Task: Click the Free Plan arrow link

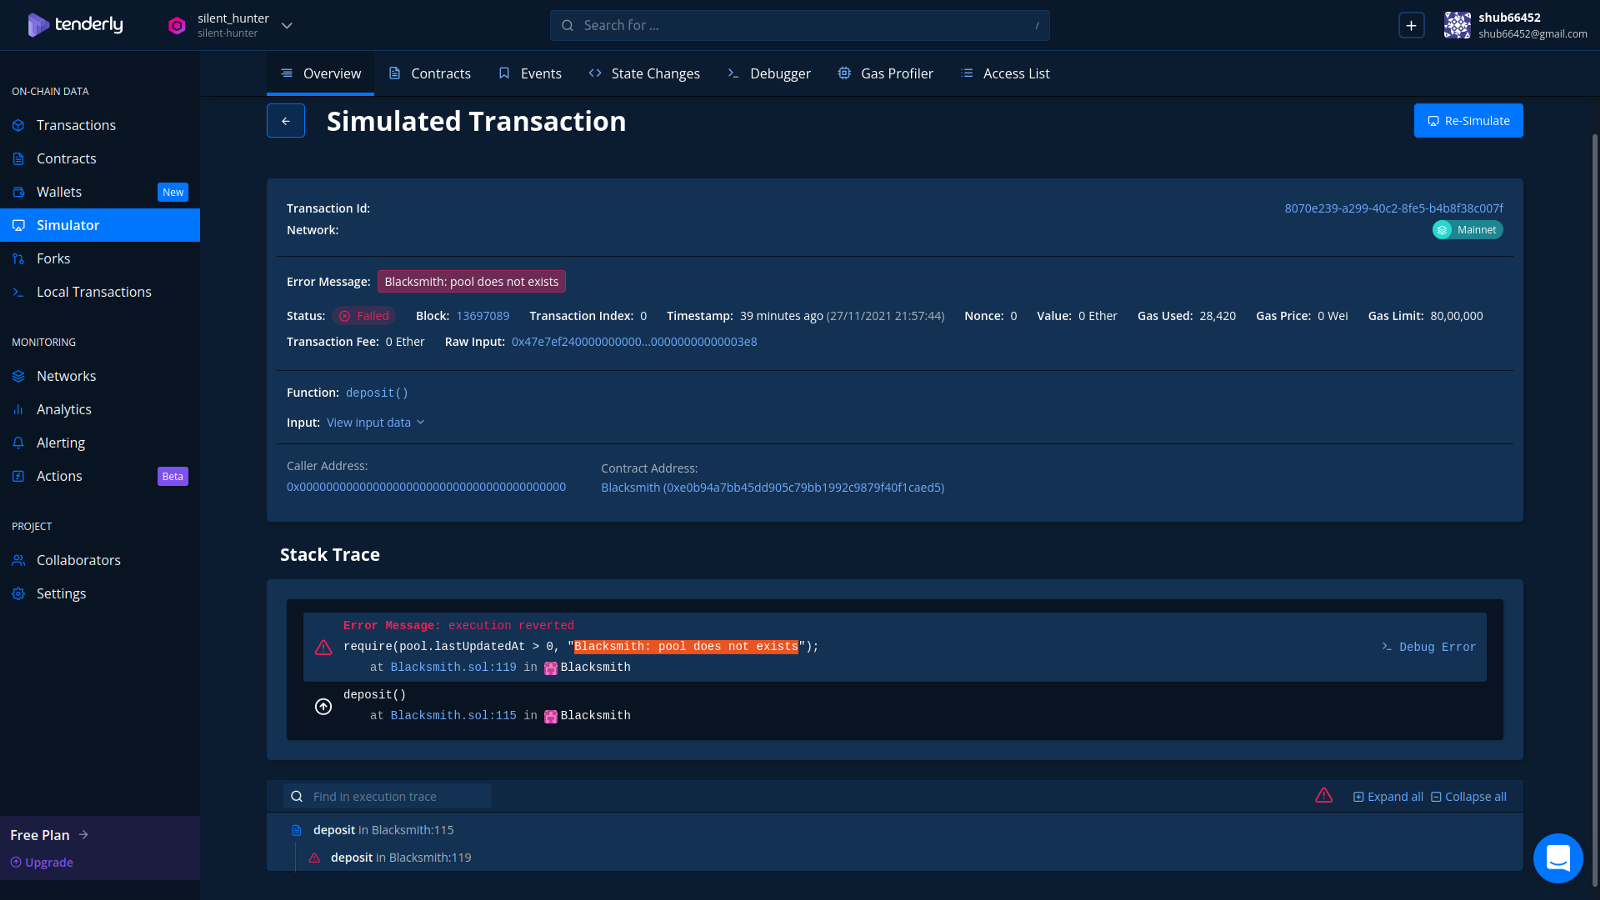Action: (x=49, y=835)
